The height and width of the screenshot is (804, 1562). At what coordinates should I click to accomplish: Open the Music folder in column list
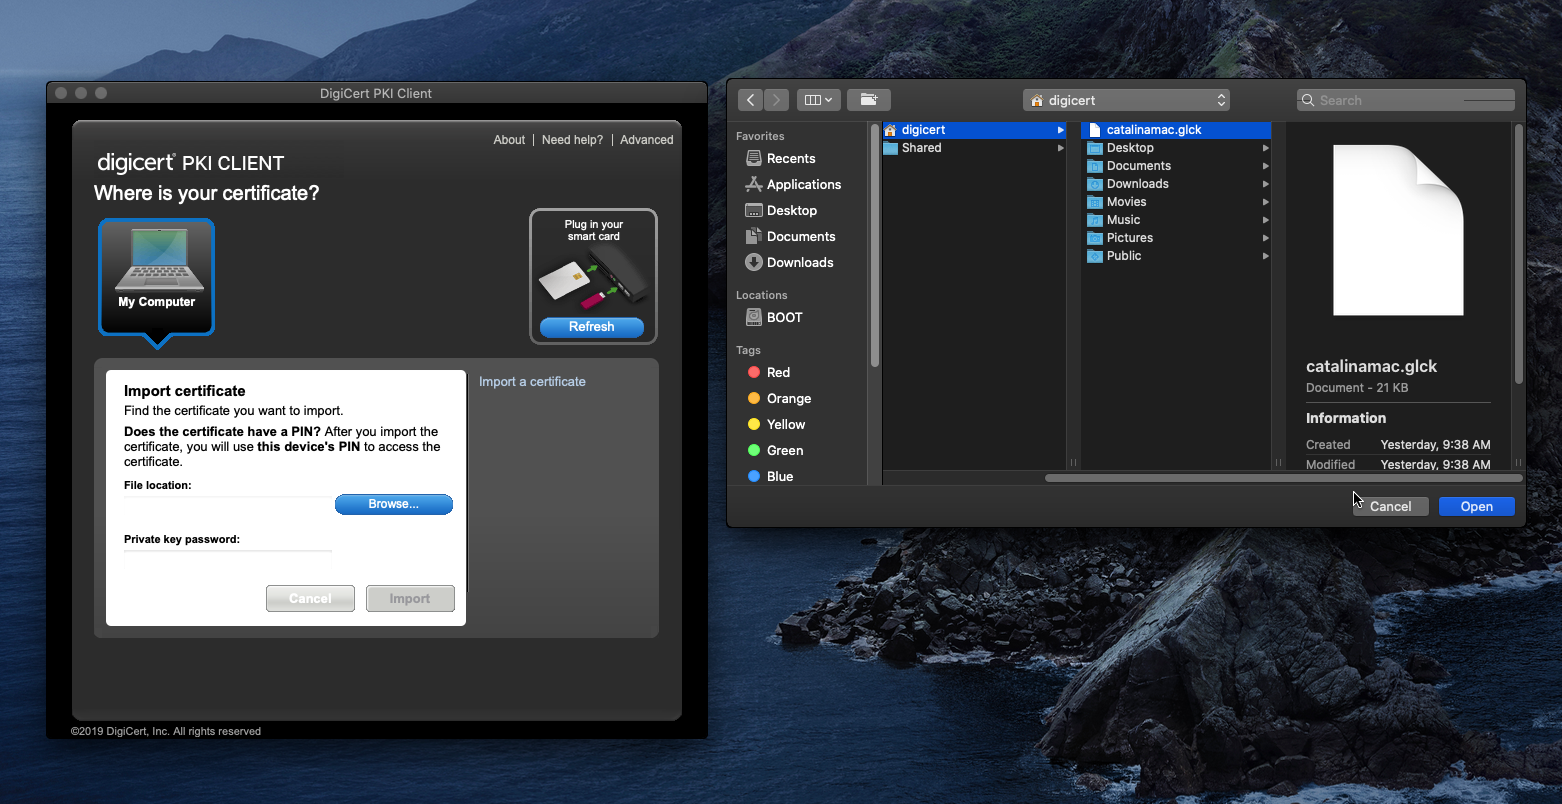point(1176,220)
